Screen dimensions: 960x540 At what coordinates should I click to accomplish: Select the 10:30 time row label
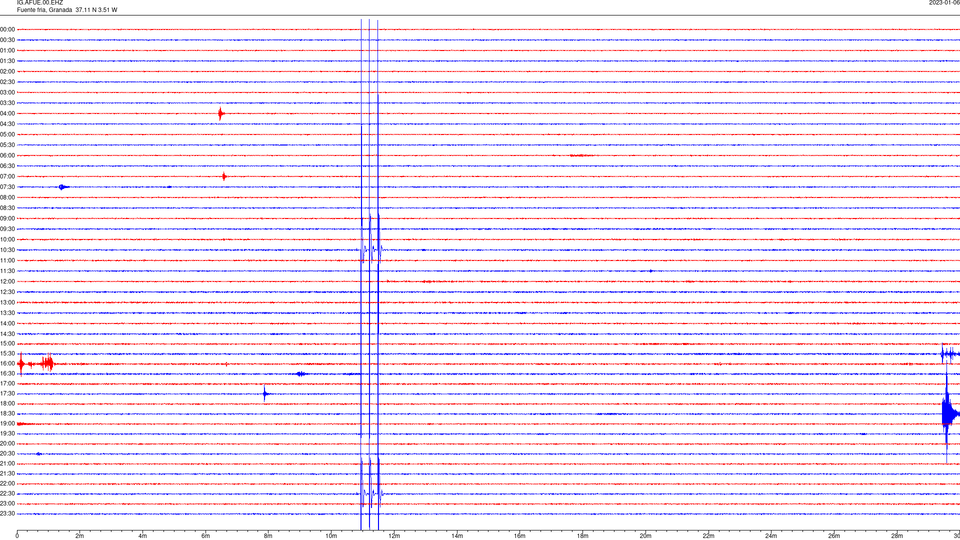coord(7,250)
